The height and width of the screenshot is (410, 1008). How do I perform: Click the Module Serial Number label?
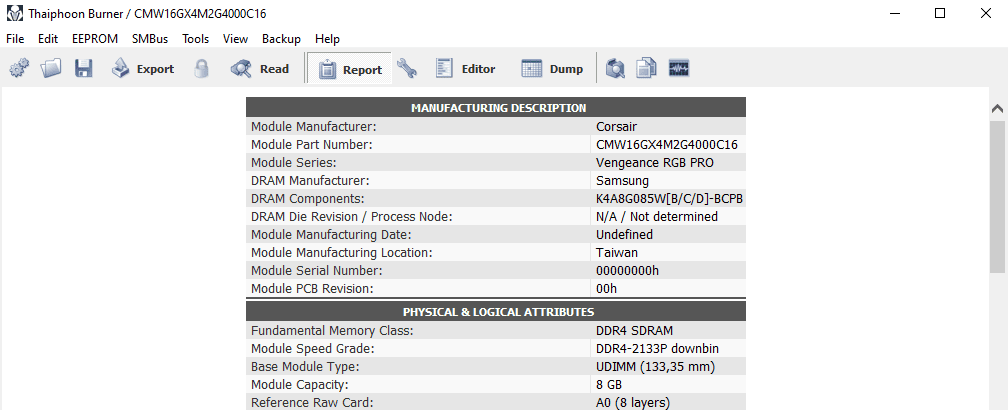click(317, 271)
